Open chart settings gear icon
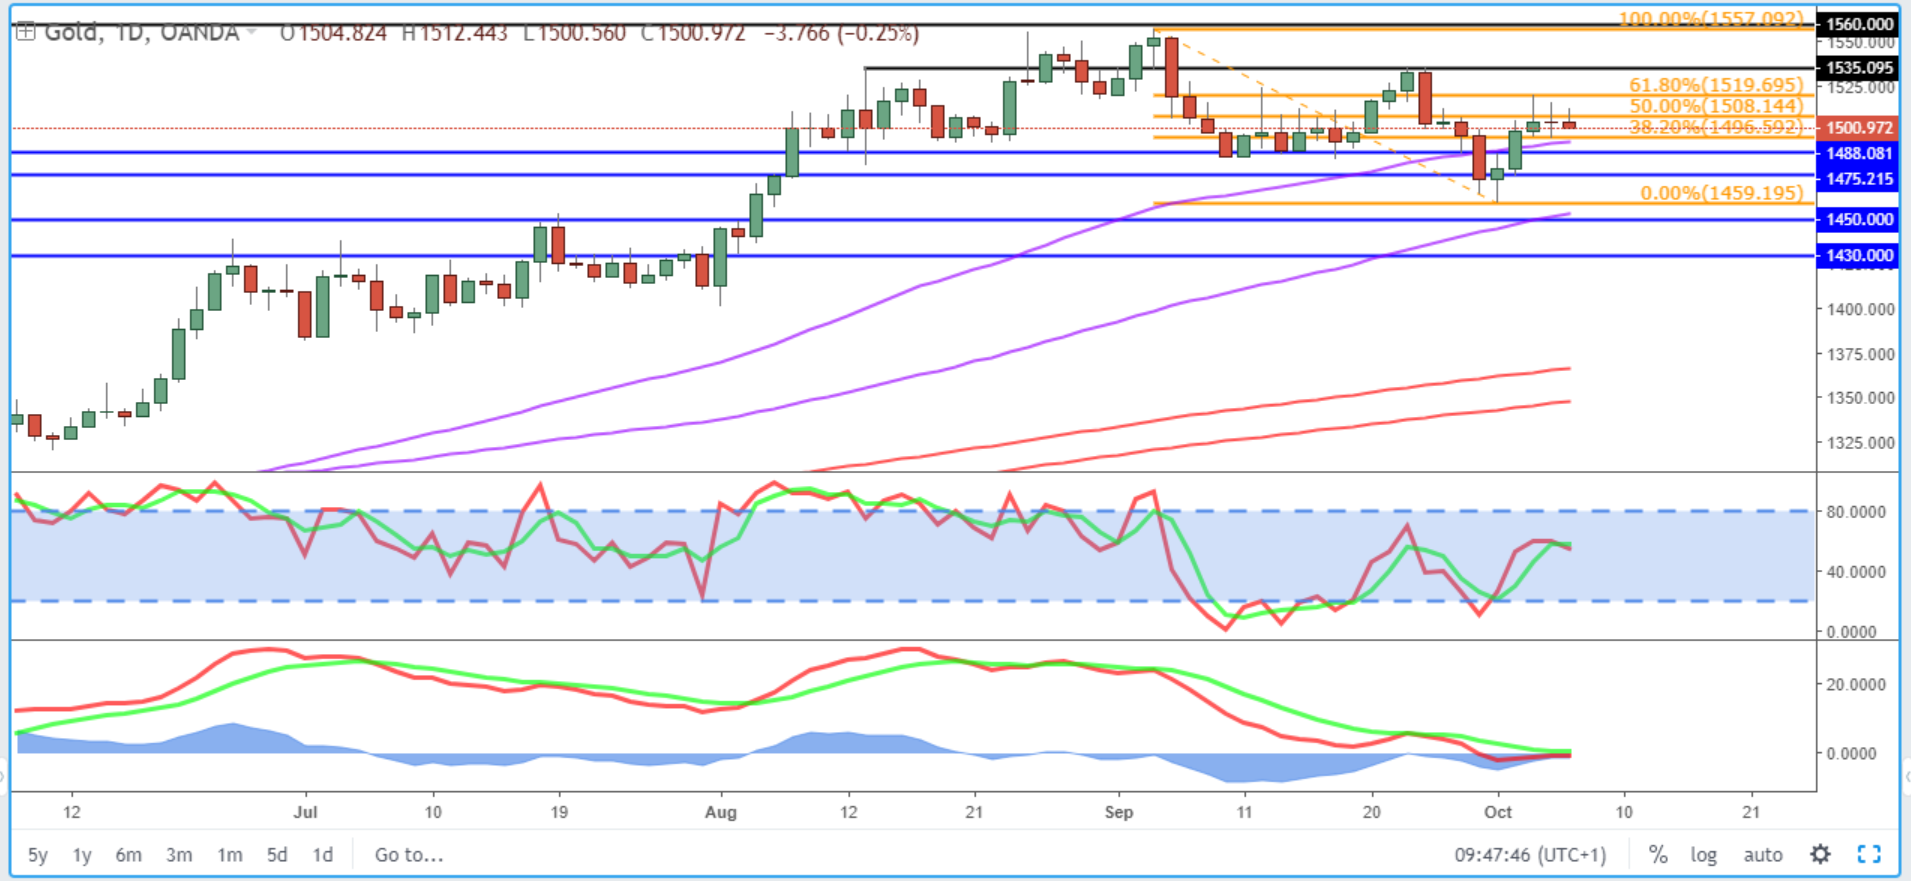The height and width of the screenshot is (881, 1911). pos(1820,854)
